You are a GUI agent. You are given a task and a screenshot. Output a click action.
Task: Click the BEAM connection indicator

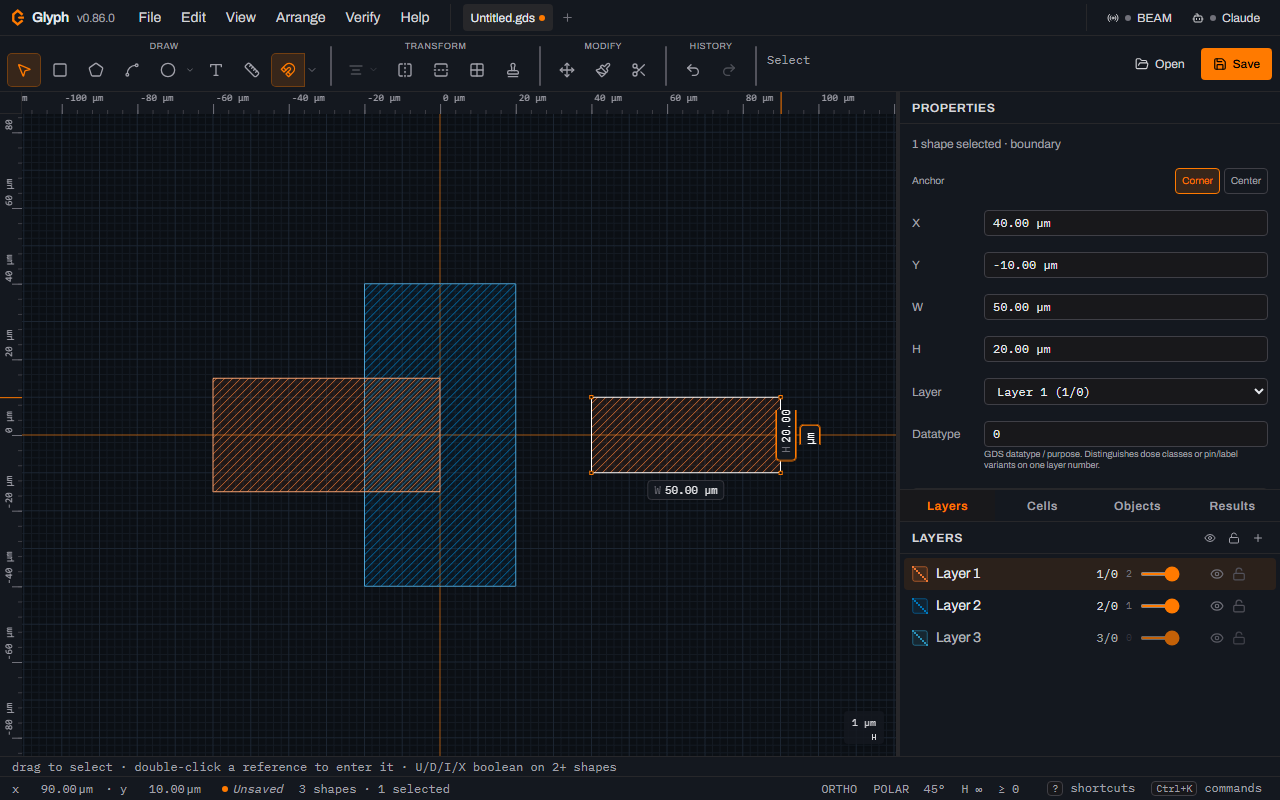point(1139,18)
